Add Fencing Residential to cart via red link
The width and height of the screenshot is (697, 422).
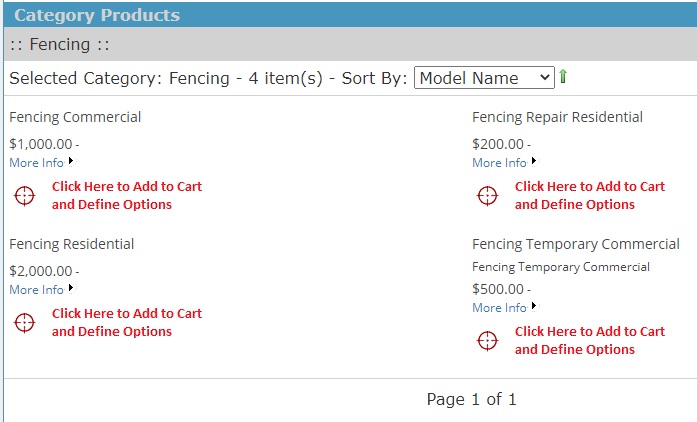point(127,322)
